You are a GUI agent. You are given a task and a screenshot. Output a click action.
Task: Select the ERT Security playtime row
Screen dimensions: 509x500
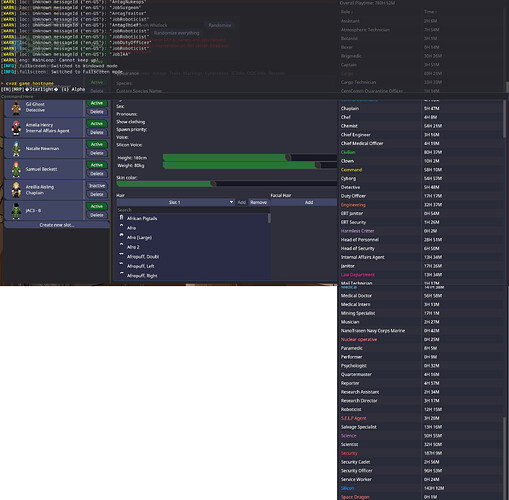pyautogui.click(x=421, y=222)
